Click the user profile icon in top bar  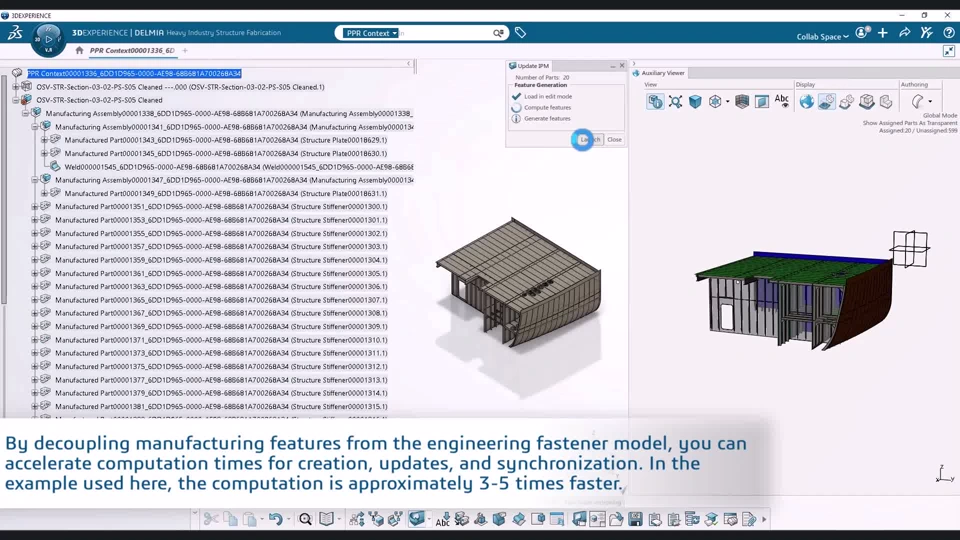pyautogui.click(x=862, y=32)
